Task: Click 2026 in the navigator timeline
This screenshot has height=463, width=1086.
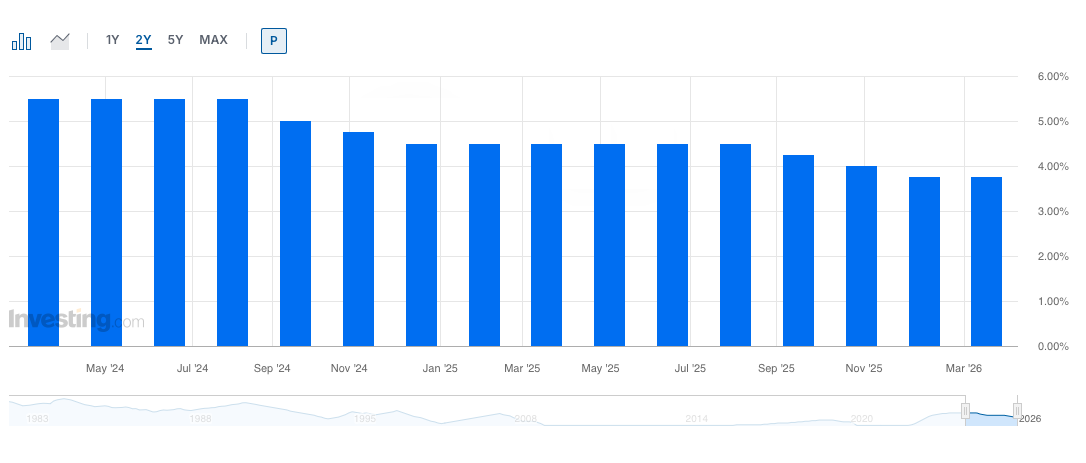Action: [1029, 419]
